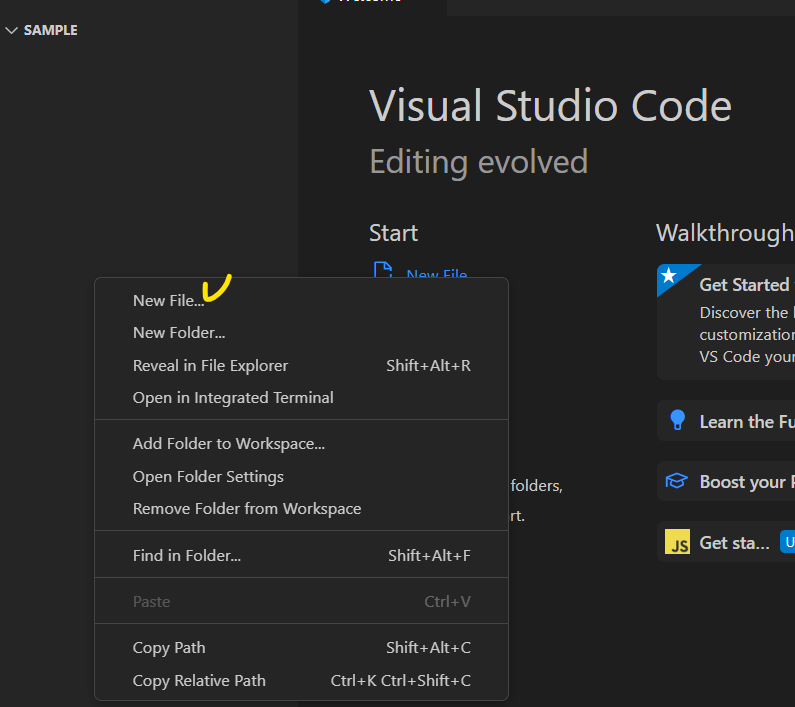Screen dimensions: 795x707
Task: Click the New File link under Start
Action: click(437, 273)
